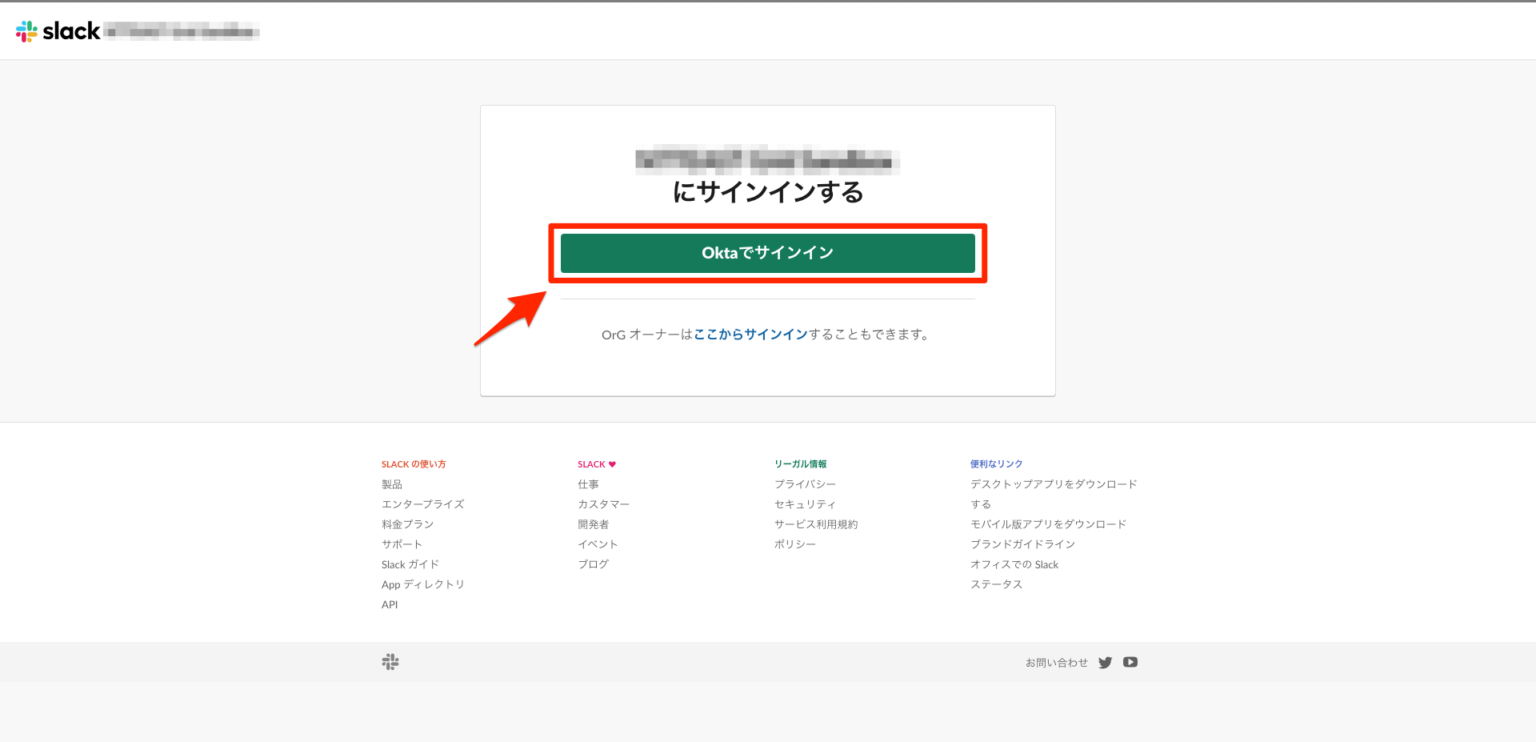Click the サポート footer link
The width and height of the screenshot is (1536, 742).
[x=404, y=544]
